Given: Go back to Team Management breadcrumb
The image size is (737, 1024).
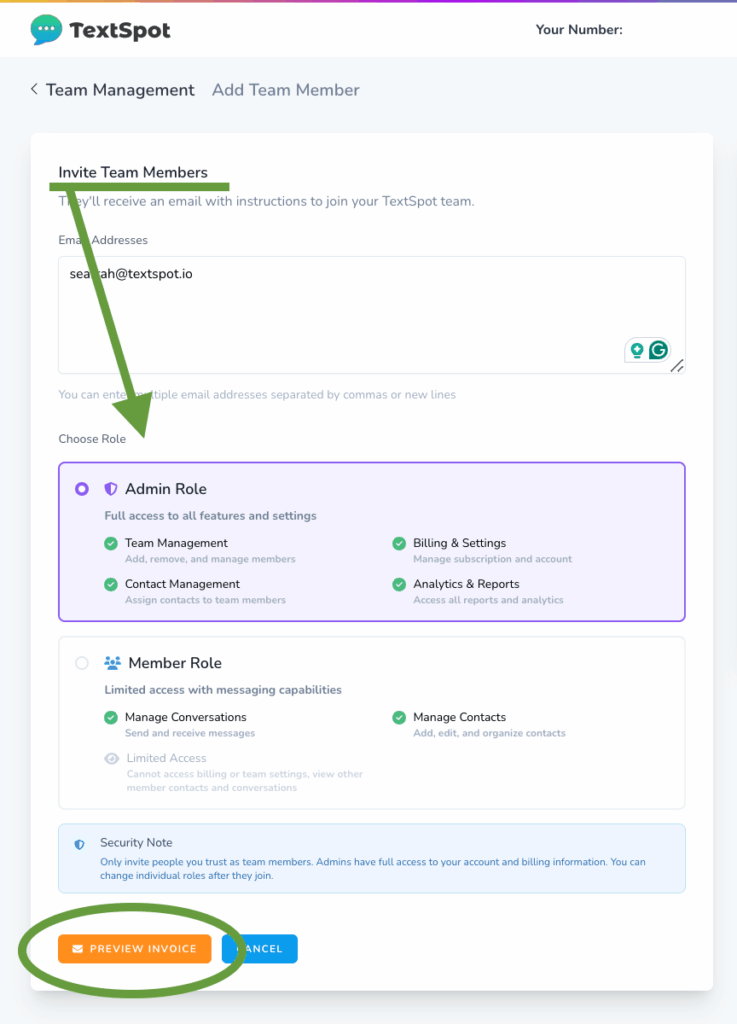Looking at the screenshot, I should click(120, 90).
